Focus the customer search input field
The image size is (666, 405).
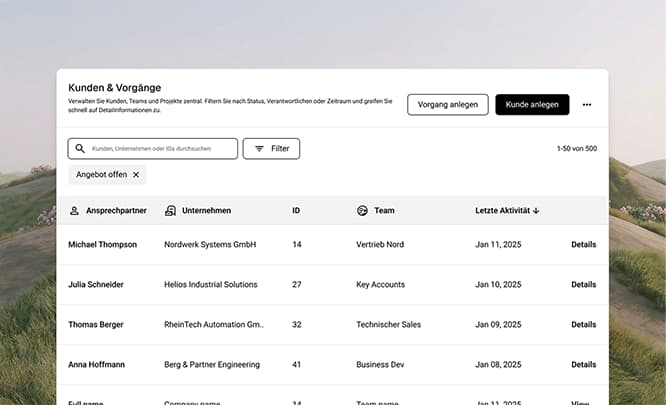pos(160,149)
